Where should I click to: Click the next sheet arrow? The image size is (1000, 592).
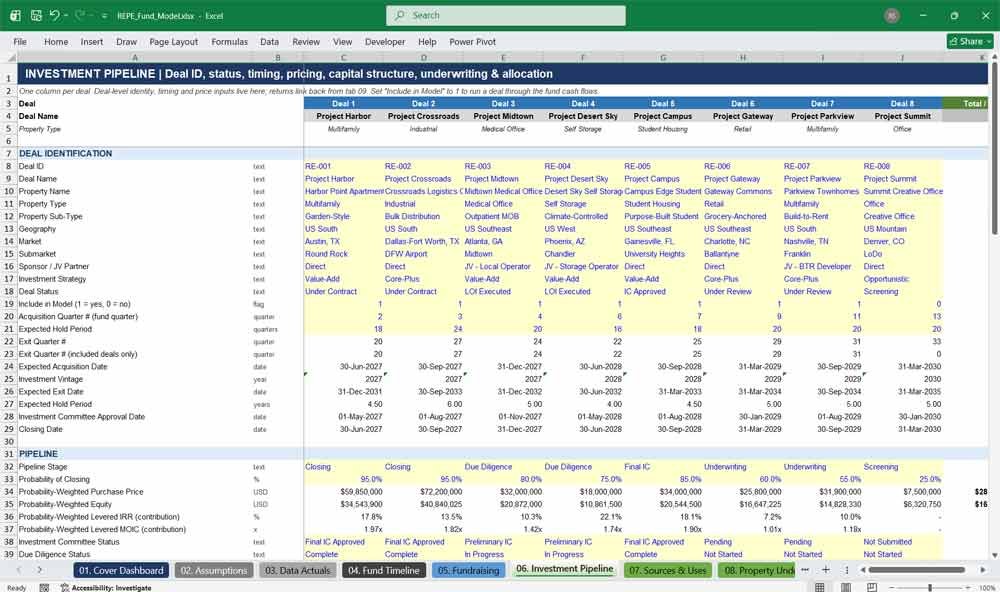click(x=40, y=570)
